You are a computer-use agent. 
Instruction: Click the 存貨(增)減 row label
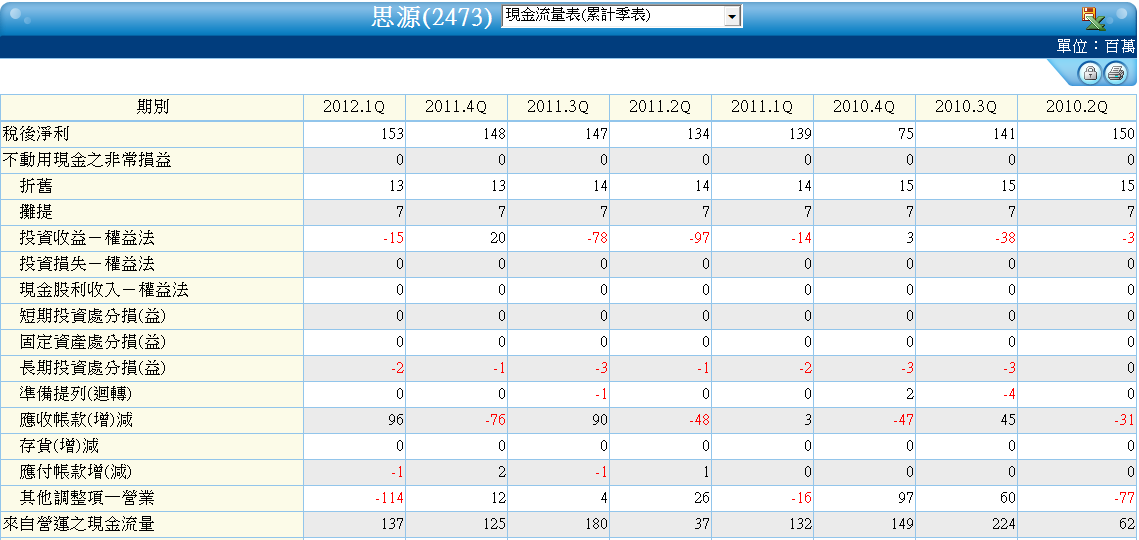pos(60,447)
